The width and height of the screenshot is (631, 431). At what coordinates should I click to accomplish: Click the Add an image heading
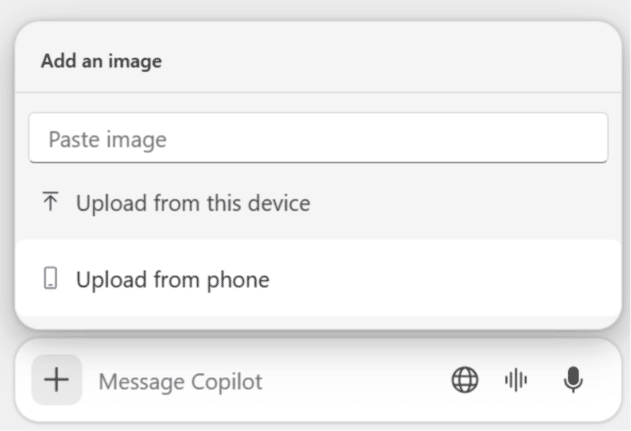coord(101,61)
